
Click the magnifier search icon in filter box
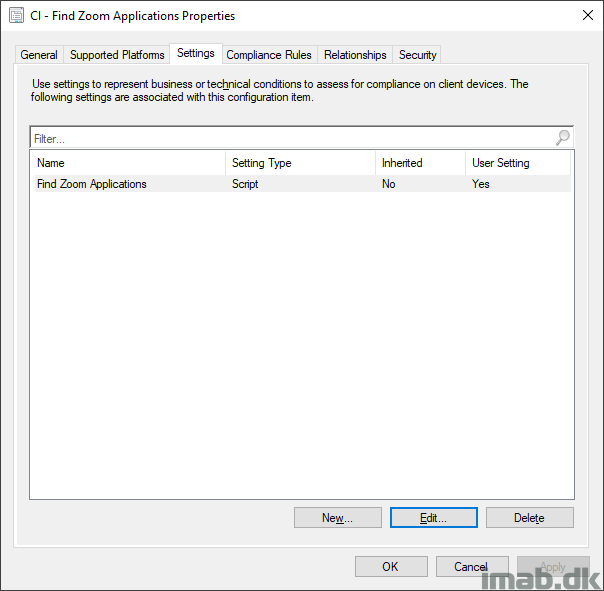click(562, 138)
